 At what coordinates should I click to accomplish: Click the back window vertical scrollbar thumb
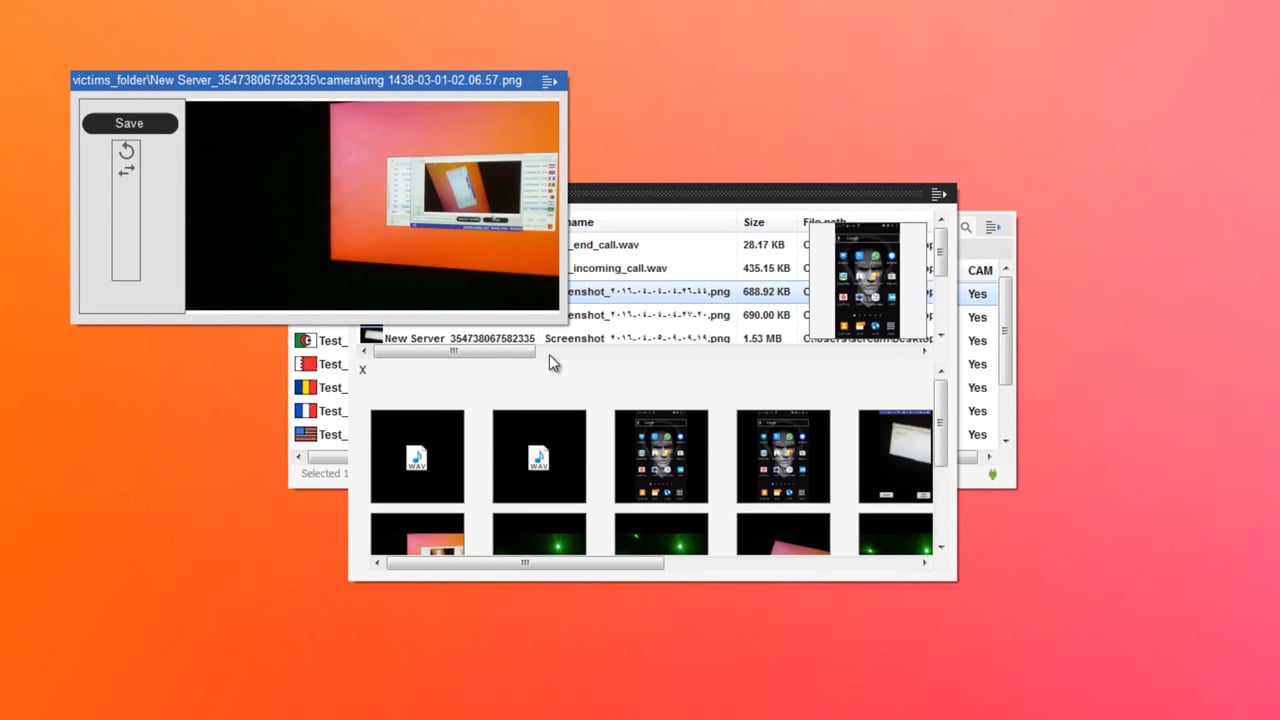(x=1006, y=330)
